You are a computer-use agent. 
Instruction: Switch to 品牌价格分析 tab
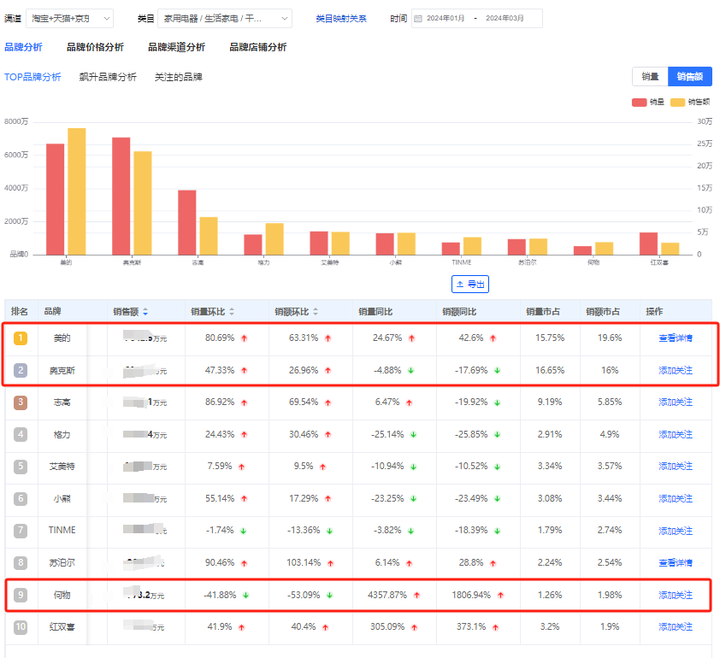point(95,47)
